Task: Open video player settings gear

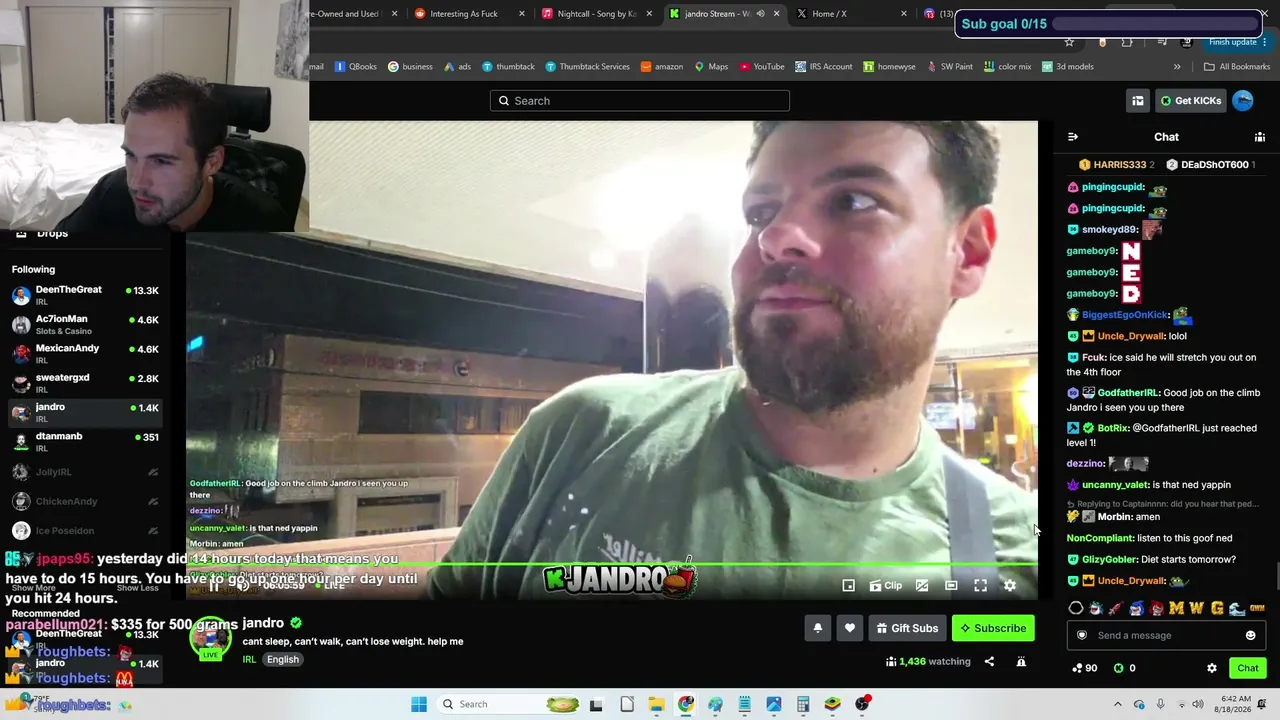Action: click(1010, 586)
